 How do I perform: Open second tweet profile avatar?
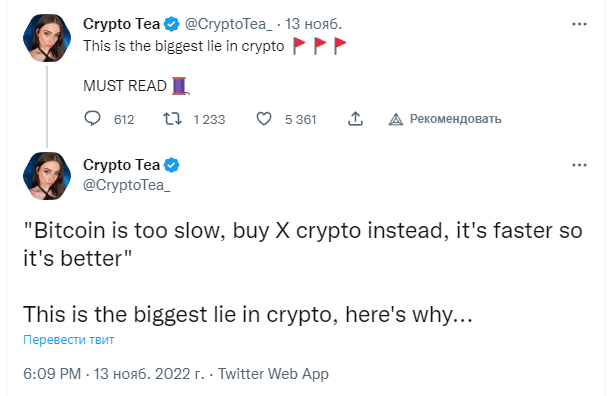[x=47, y=176]
